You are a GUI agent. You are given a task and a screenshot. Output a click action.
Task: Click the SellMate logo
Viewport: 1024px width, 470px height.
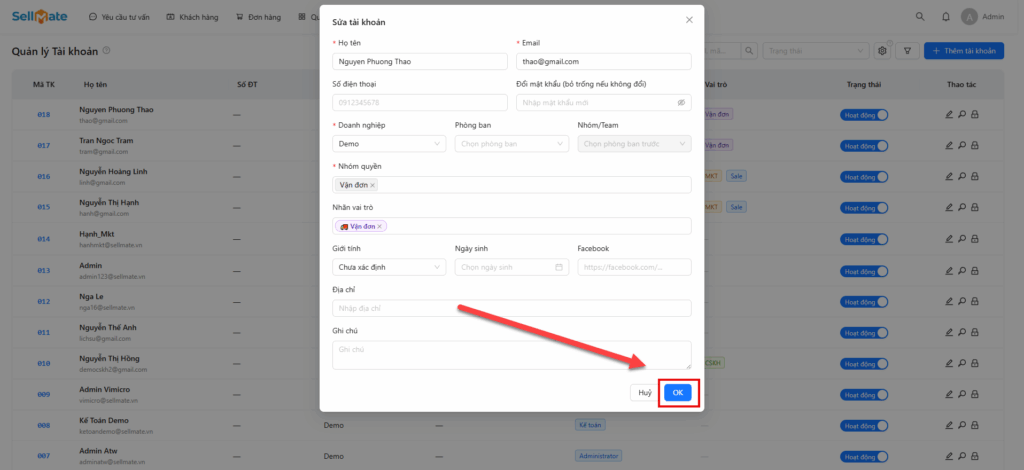(40, 17)
